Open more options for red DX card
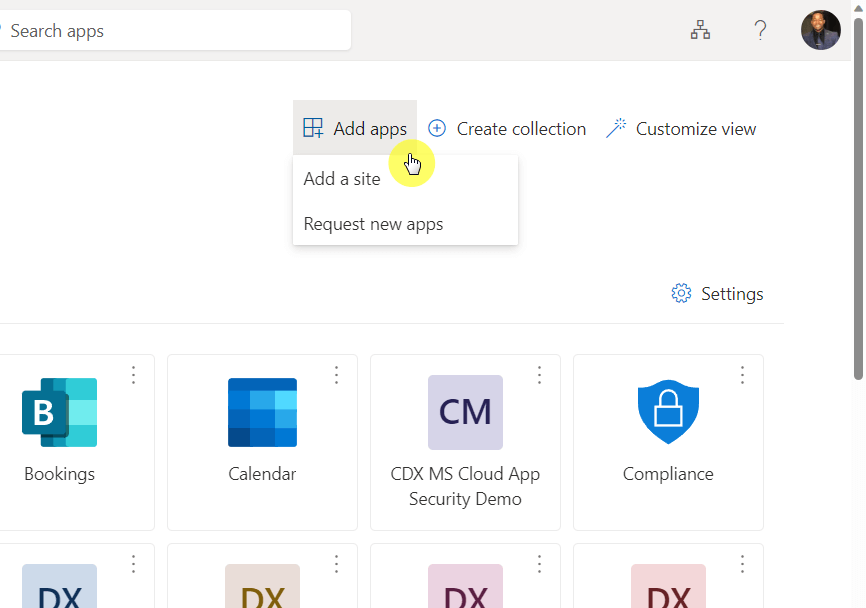 point(742,564)
